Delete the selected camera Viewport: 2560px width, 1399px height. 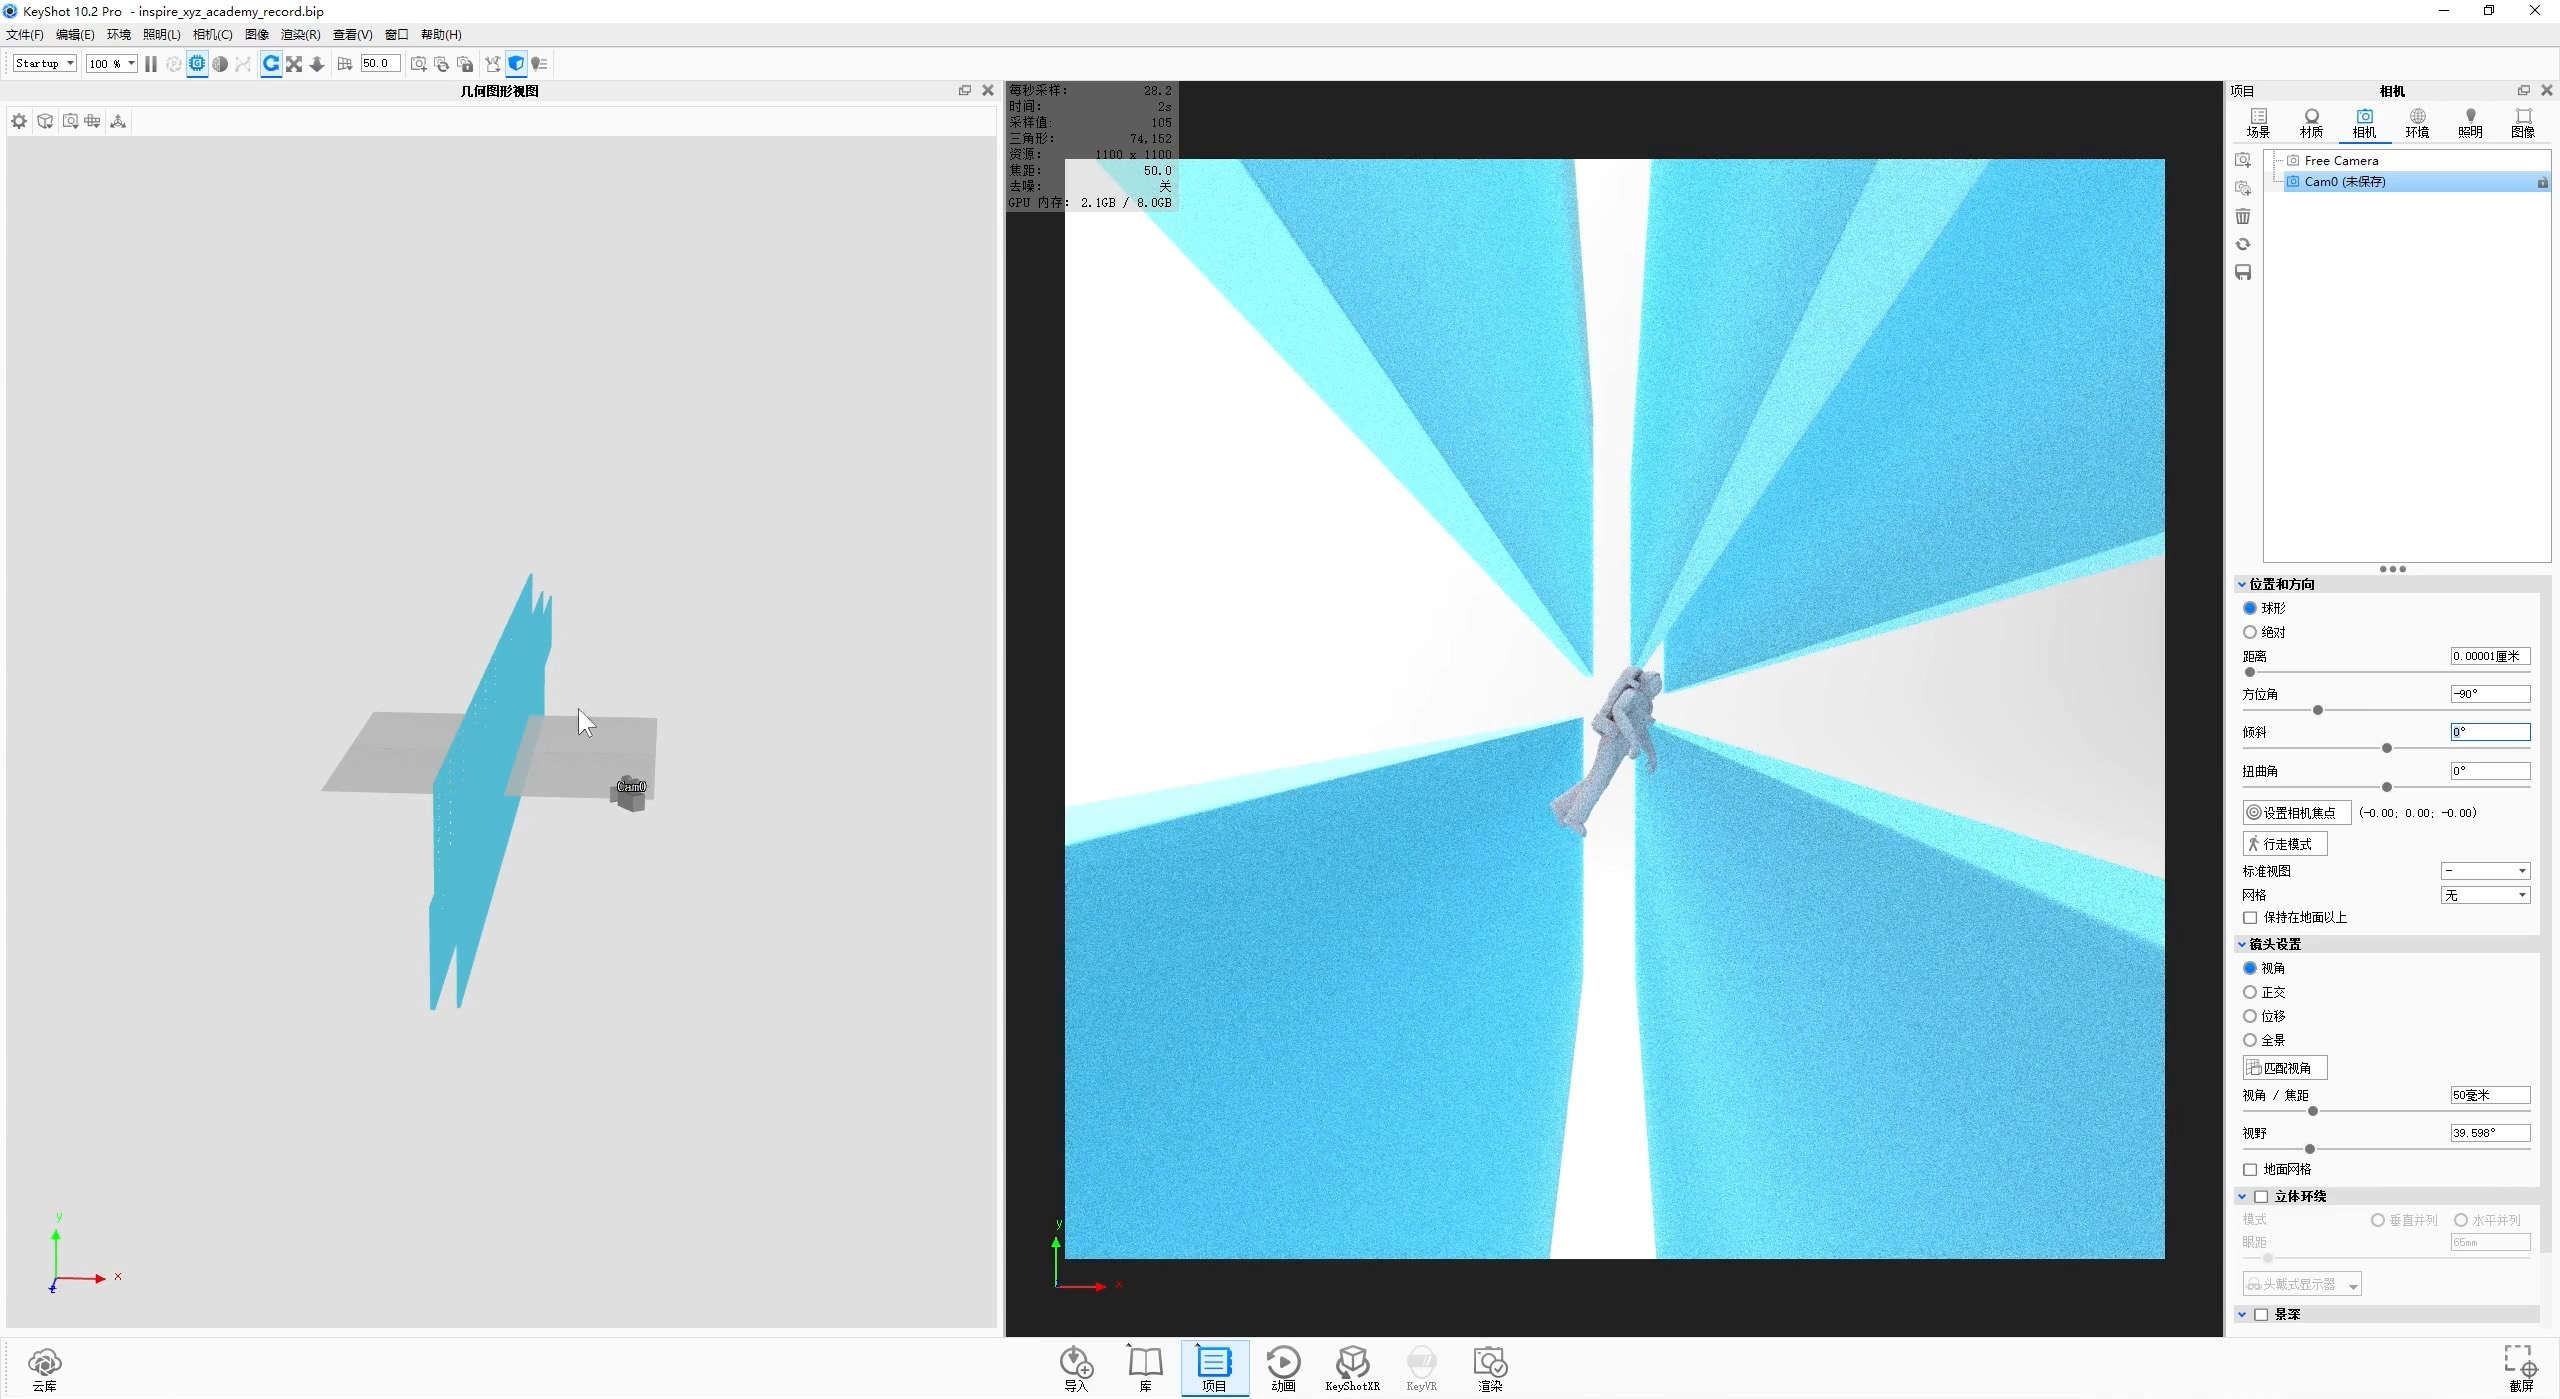pos(2243,216)
